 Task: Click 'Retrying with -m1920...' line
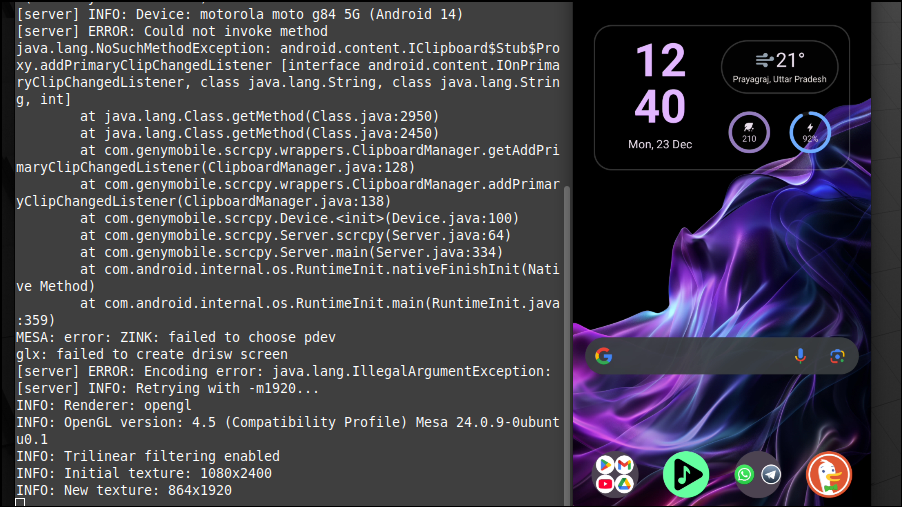click(x=167, y=388)
